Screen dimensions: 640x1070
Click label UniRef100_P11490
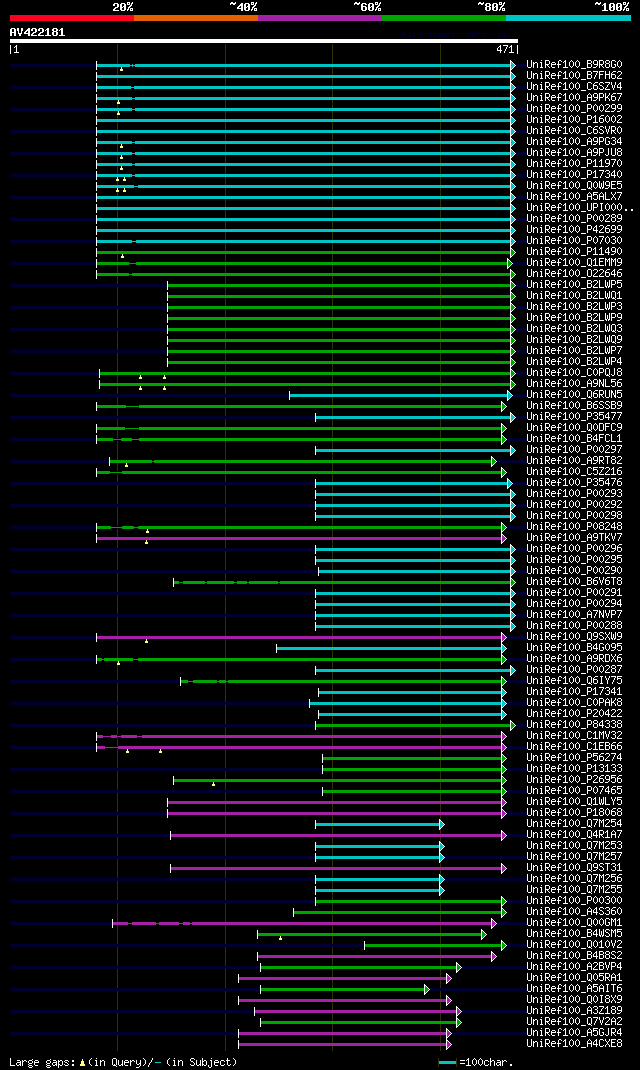(x=574, y=252)
